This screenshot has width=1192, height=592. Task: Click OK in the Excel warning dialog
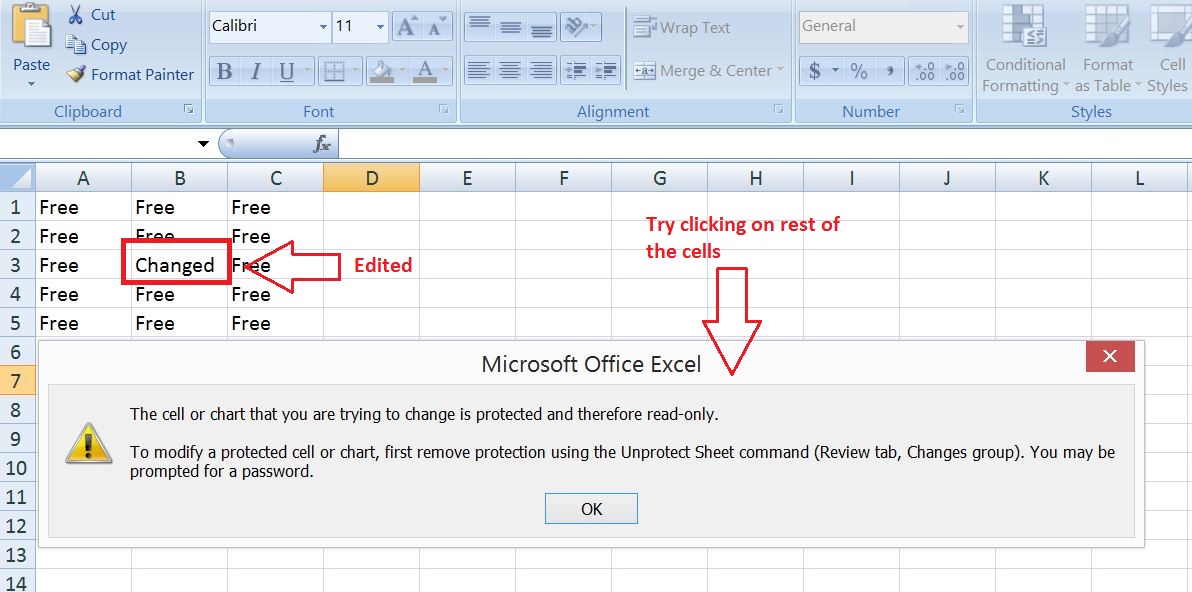point(591,509)
